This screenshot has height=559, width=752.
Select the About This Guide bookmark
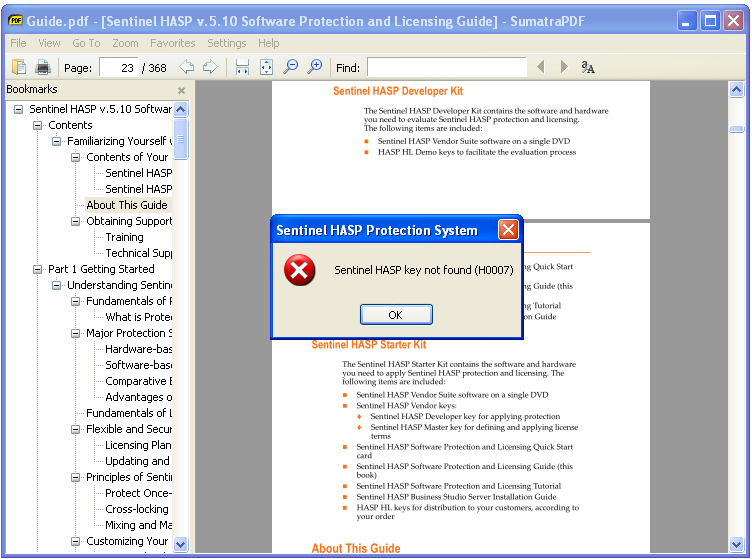pyautogui.click(x=127, y=205)
